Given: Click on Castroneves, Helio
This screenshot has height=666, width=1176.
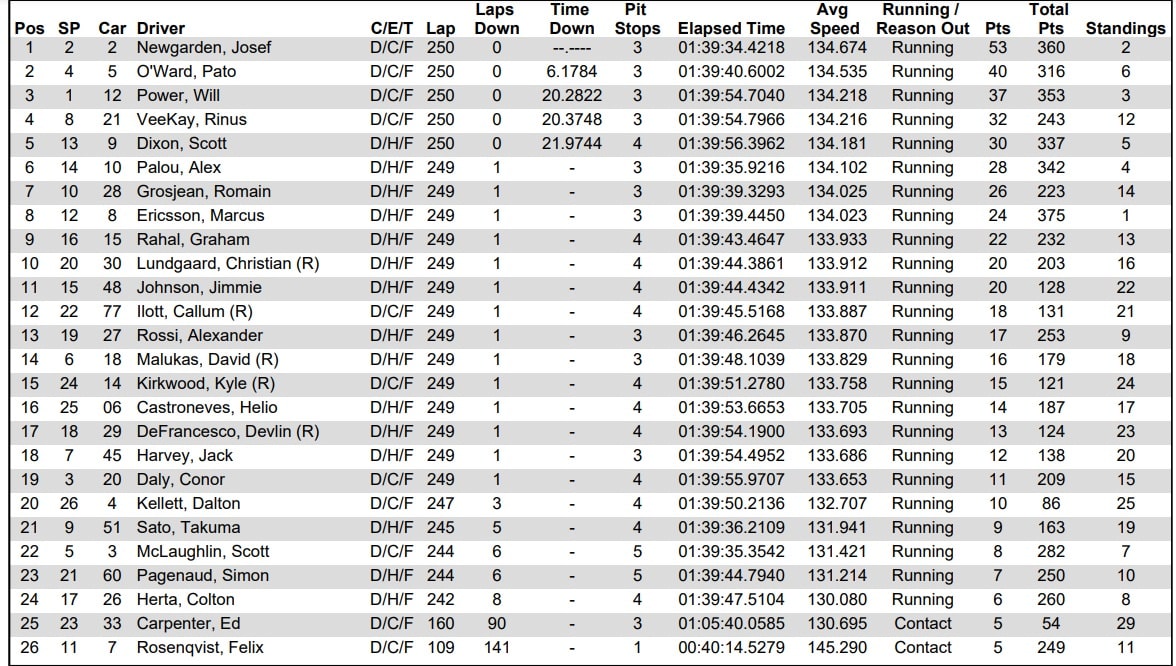Looking at the screenshot, I should coord(207,407).
